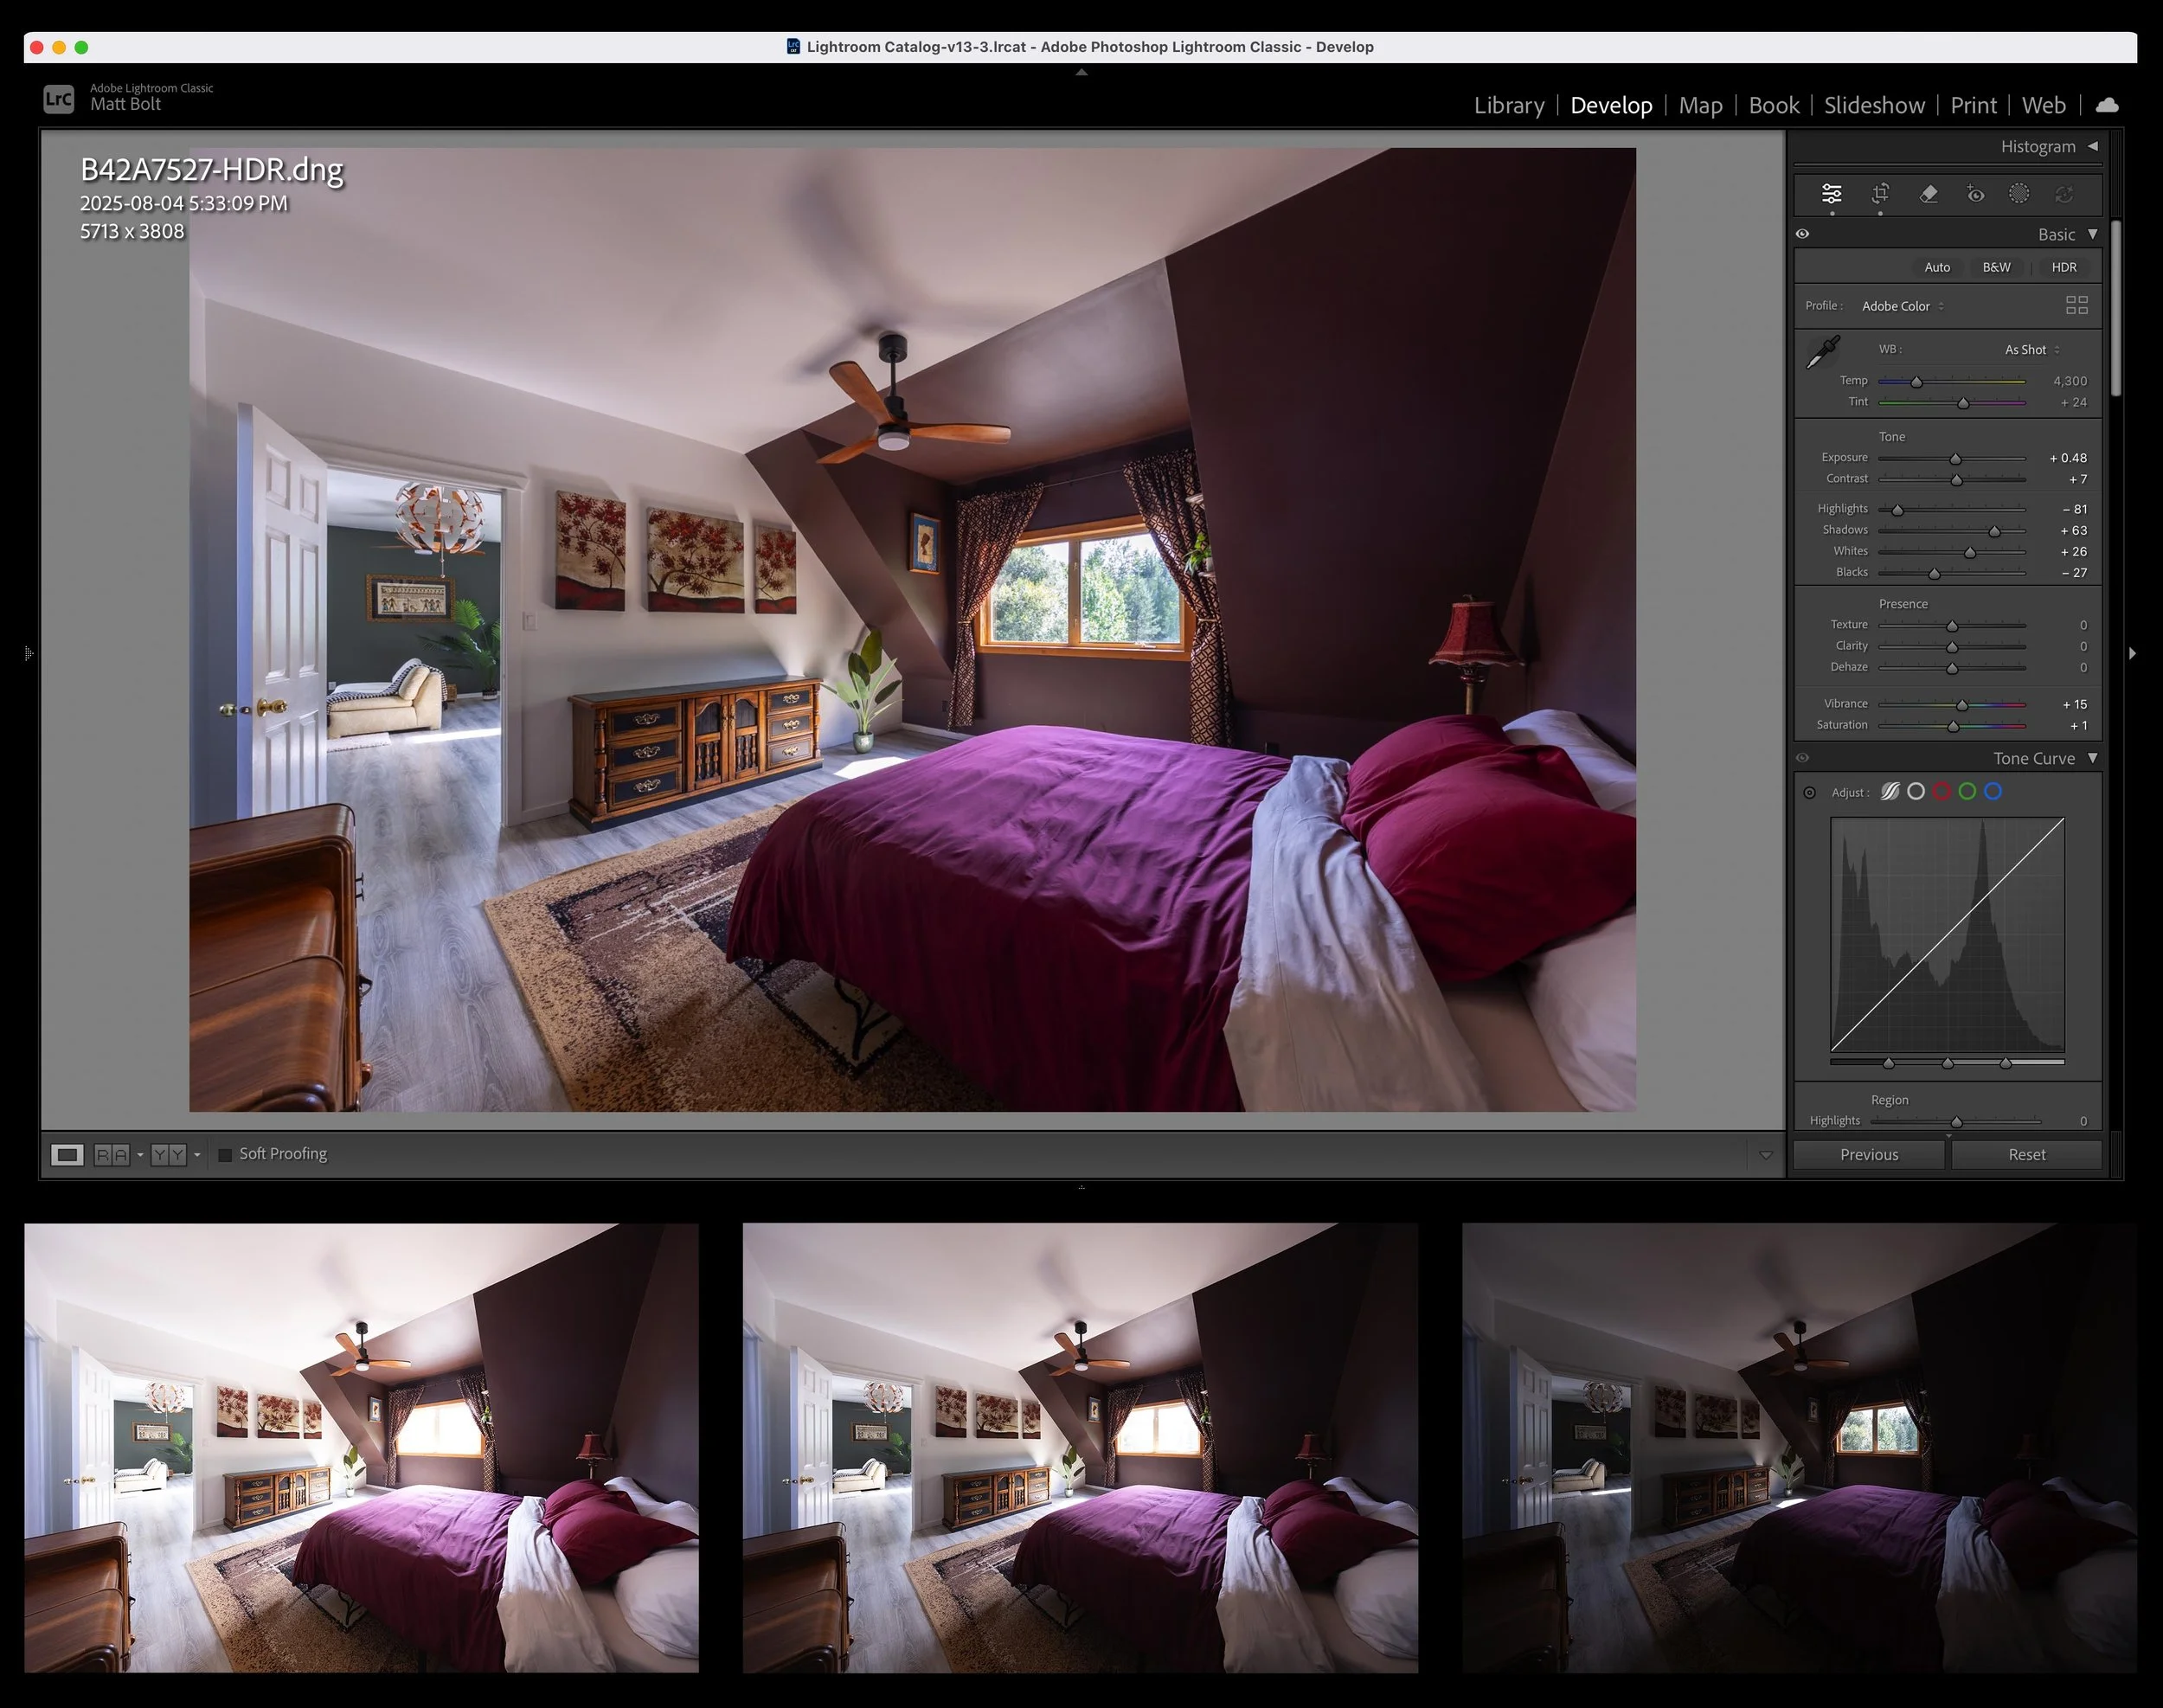Toggle Basic panel visibility eye
This screenshot has height=1708, width=2163.
[1802, 234]
